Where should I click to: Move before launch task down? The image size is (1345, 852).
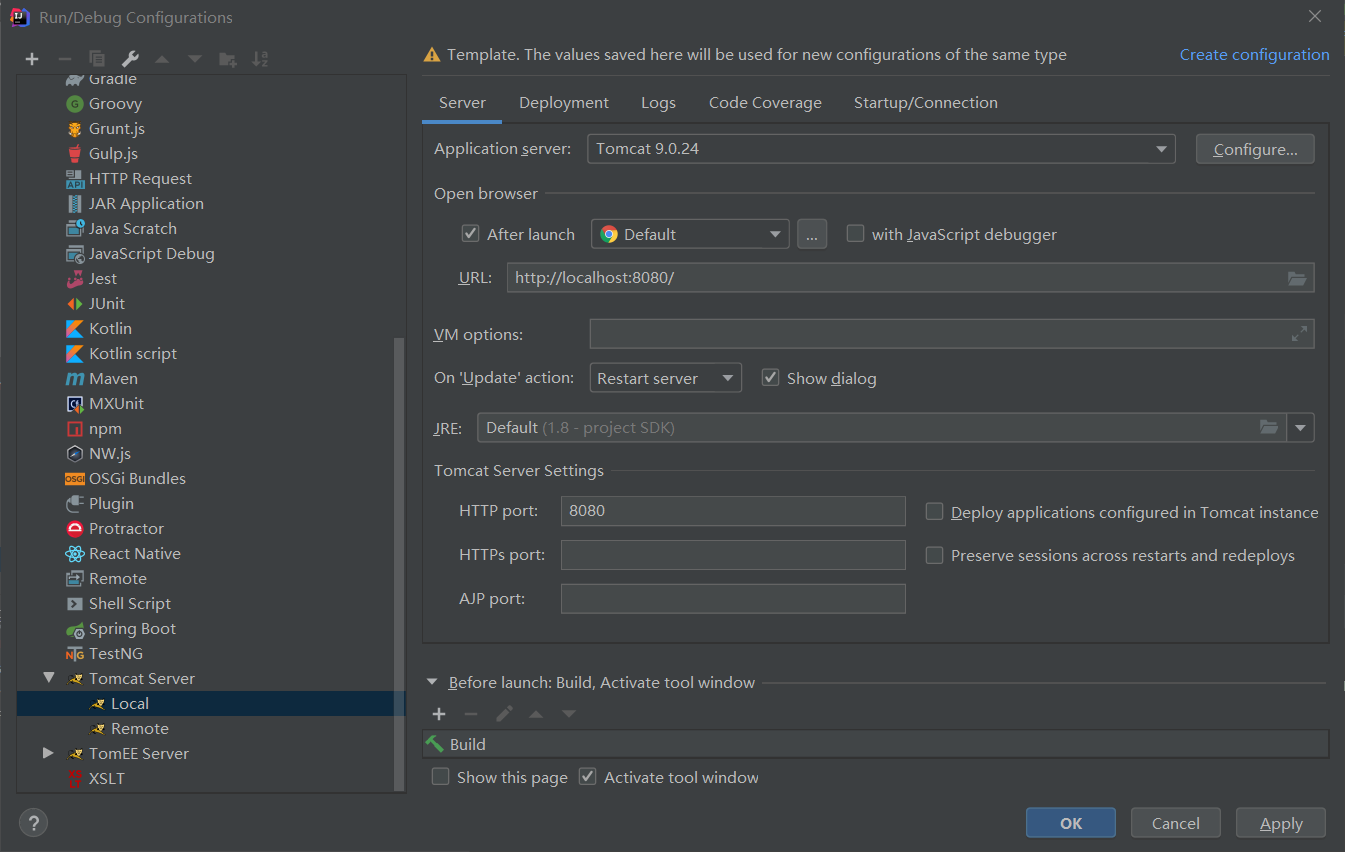tap(569, 714)
